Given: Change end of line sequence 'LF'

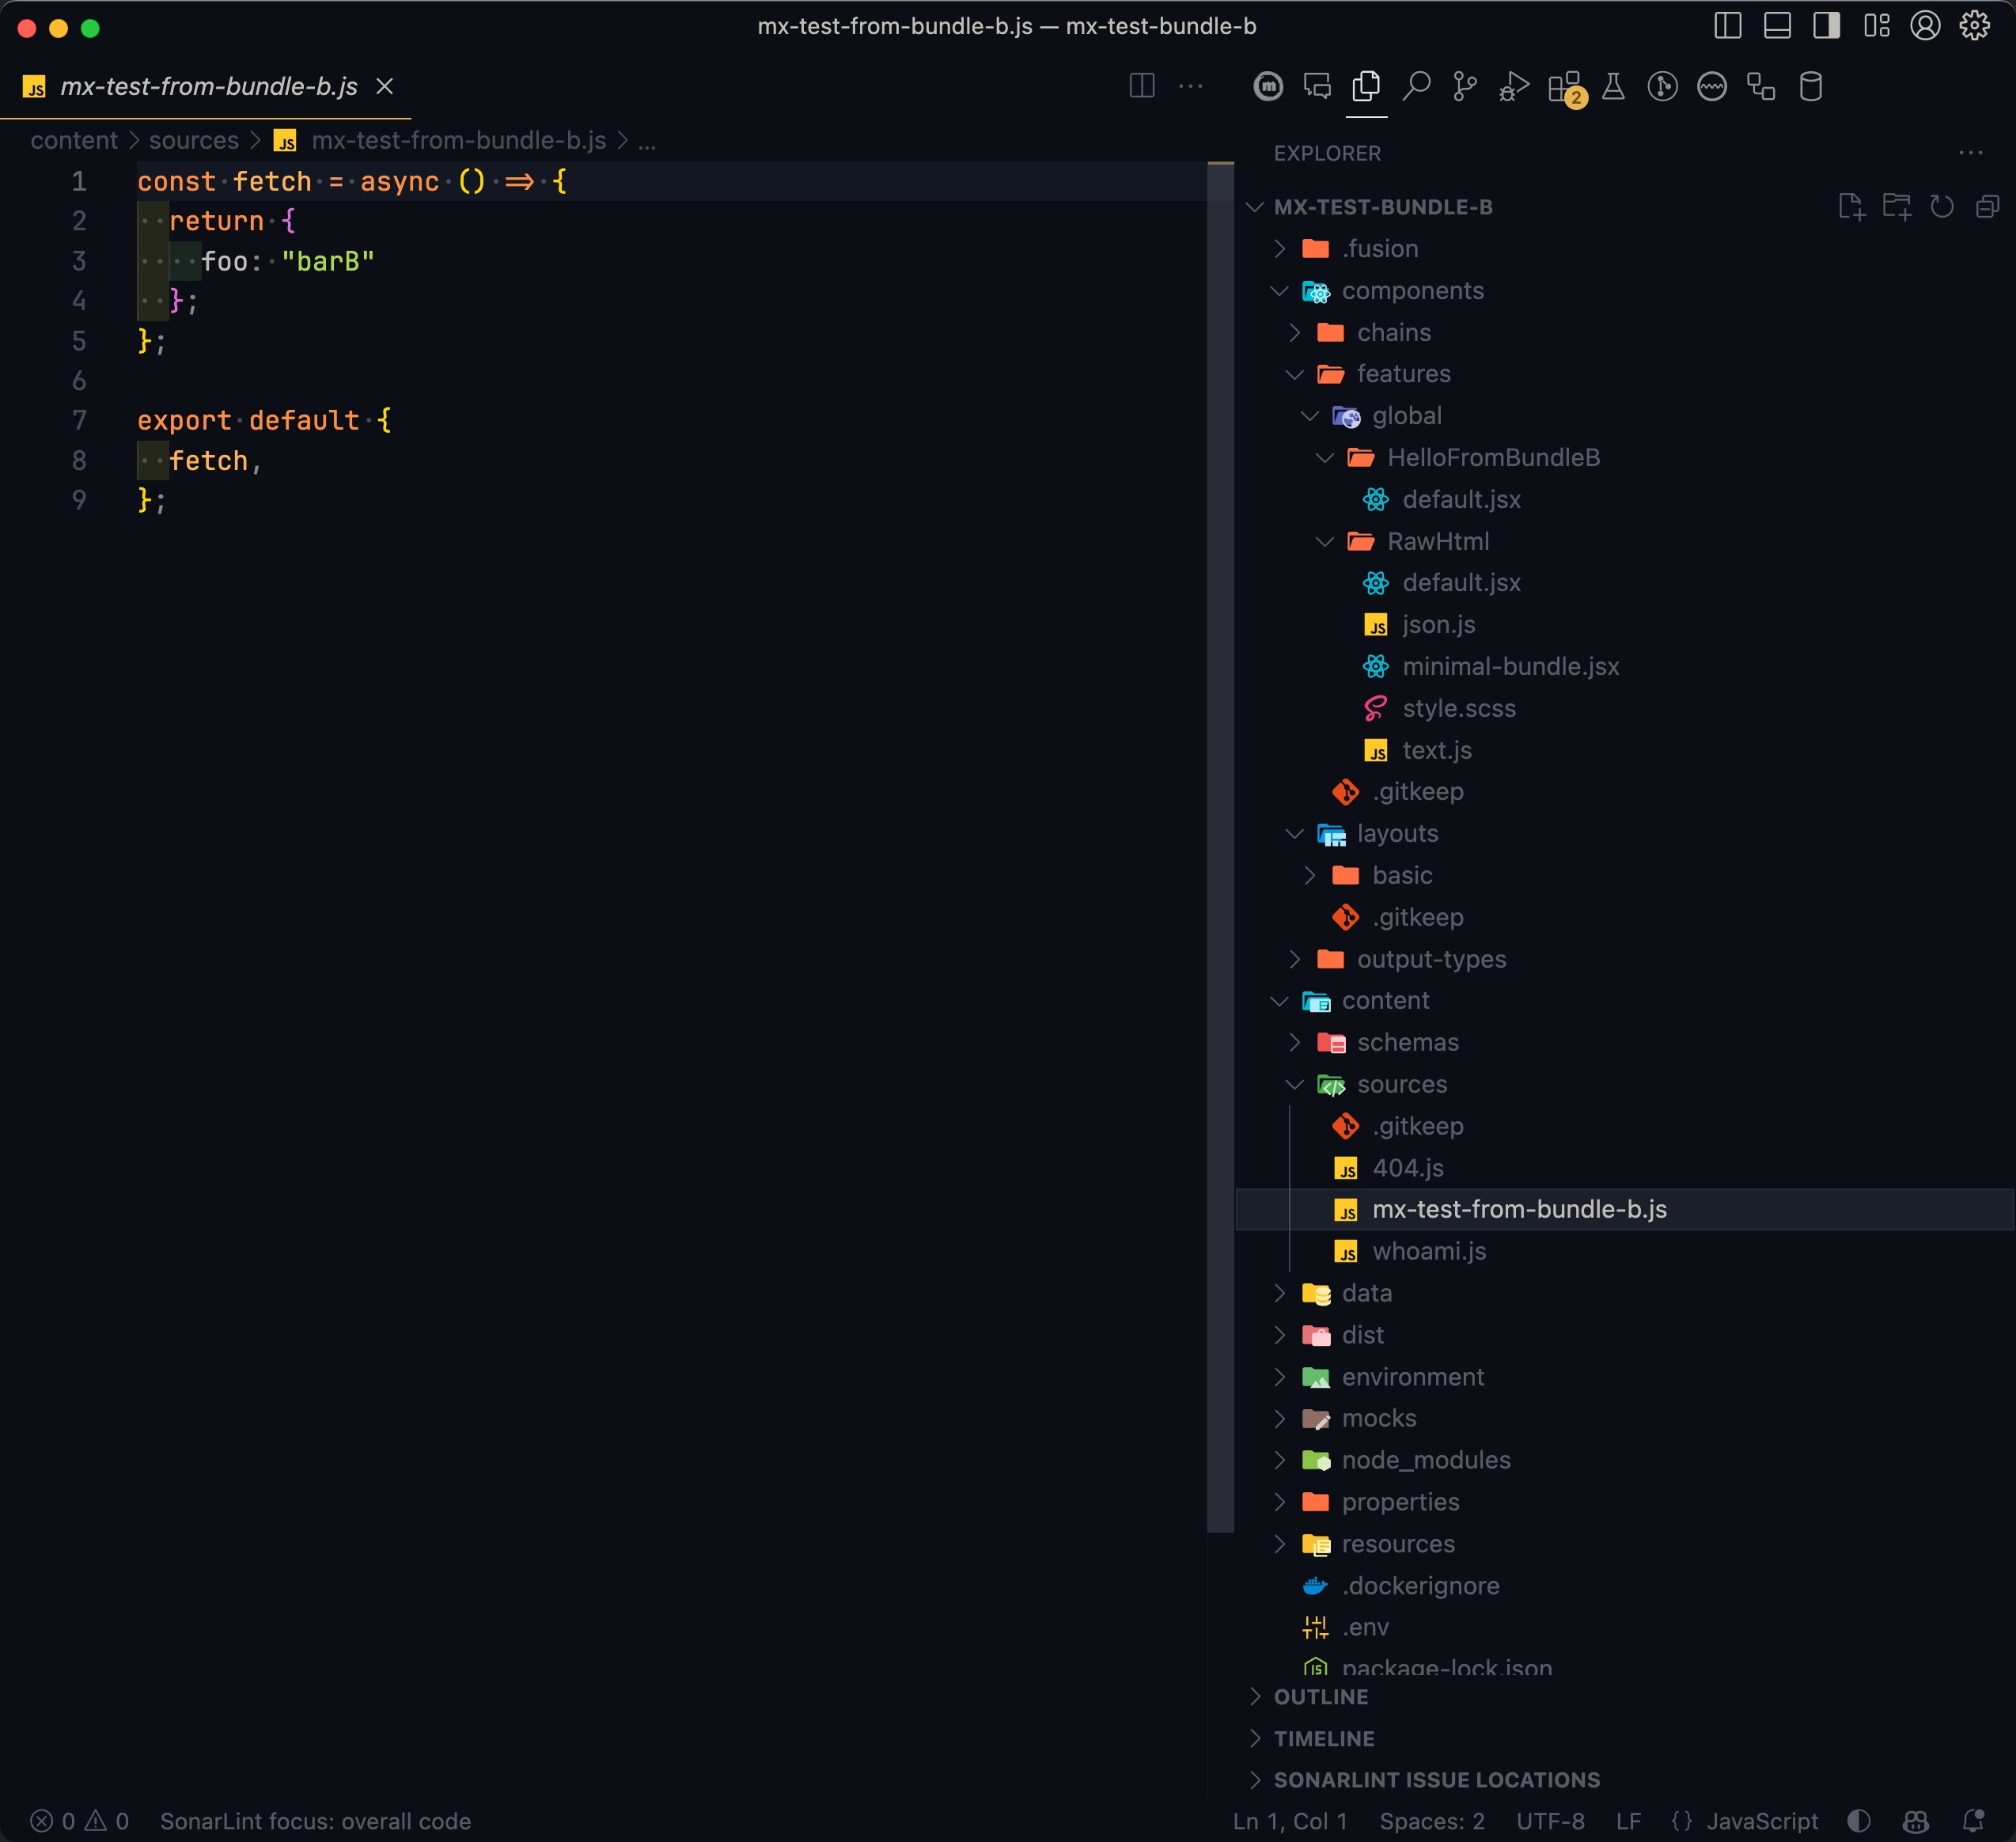Looking at the screenshot, I should tap(1628, 1821).
